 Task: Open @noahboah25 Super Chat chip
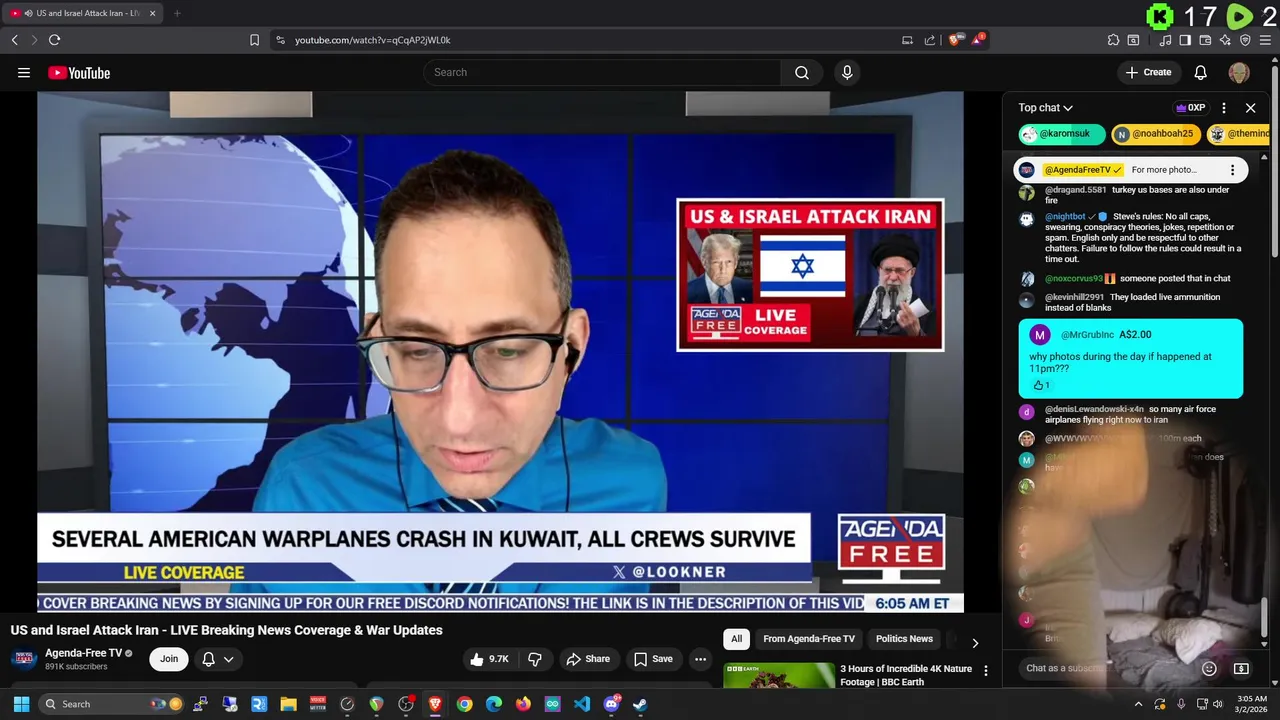click(x=1155, y=134)
